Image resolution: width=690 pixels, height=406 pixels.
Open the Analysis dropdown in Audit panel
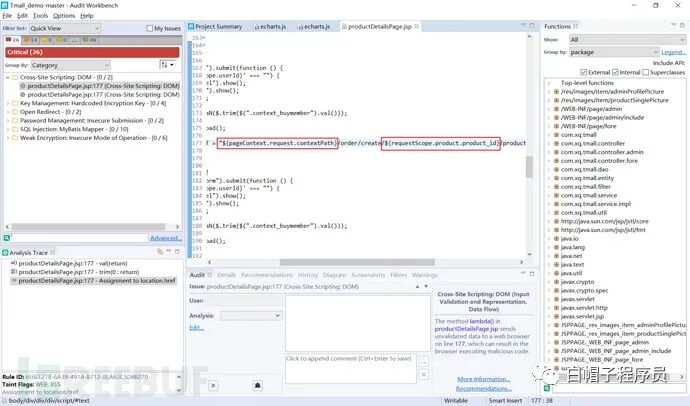251,315
